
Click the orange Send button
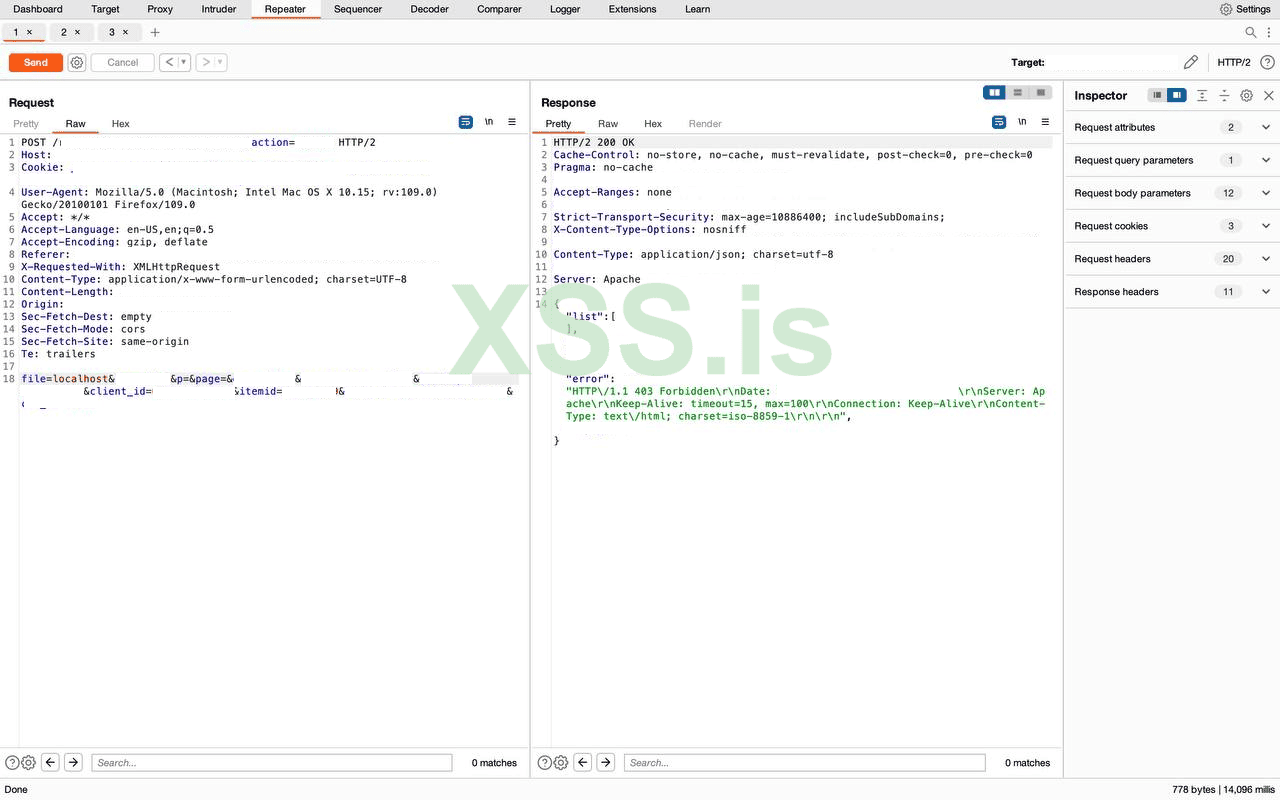click(36, 62)
